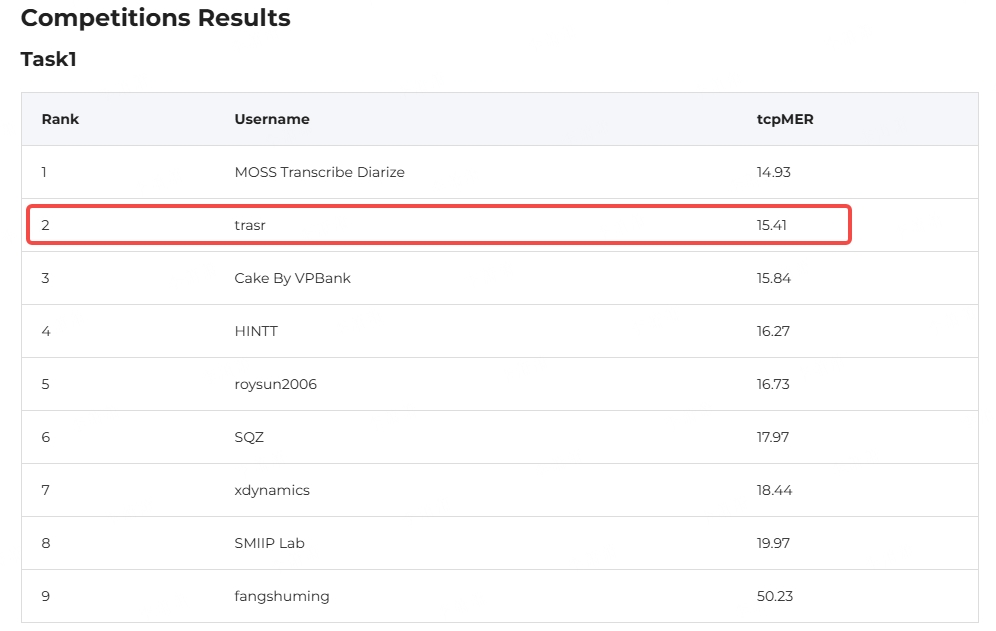The height and width of the screenshot is (631, 996).
Task: Select the 16.27 score for HINTT
Action: 773,331
